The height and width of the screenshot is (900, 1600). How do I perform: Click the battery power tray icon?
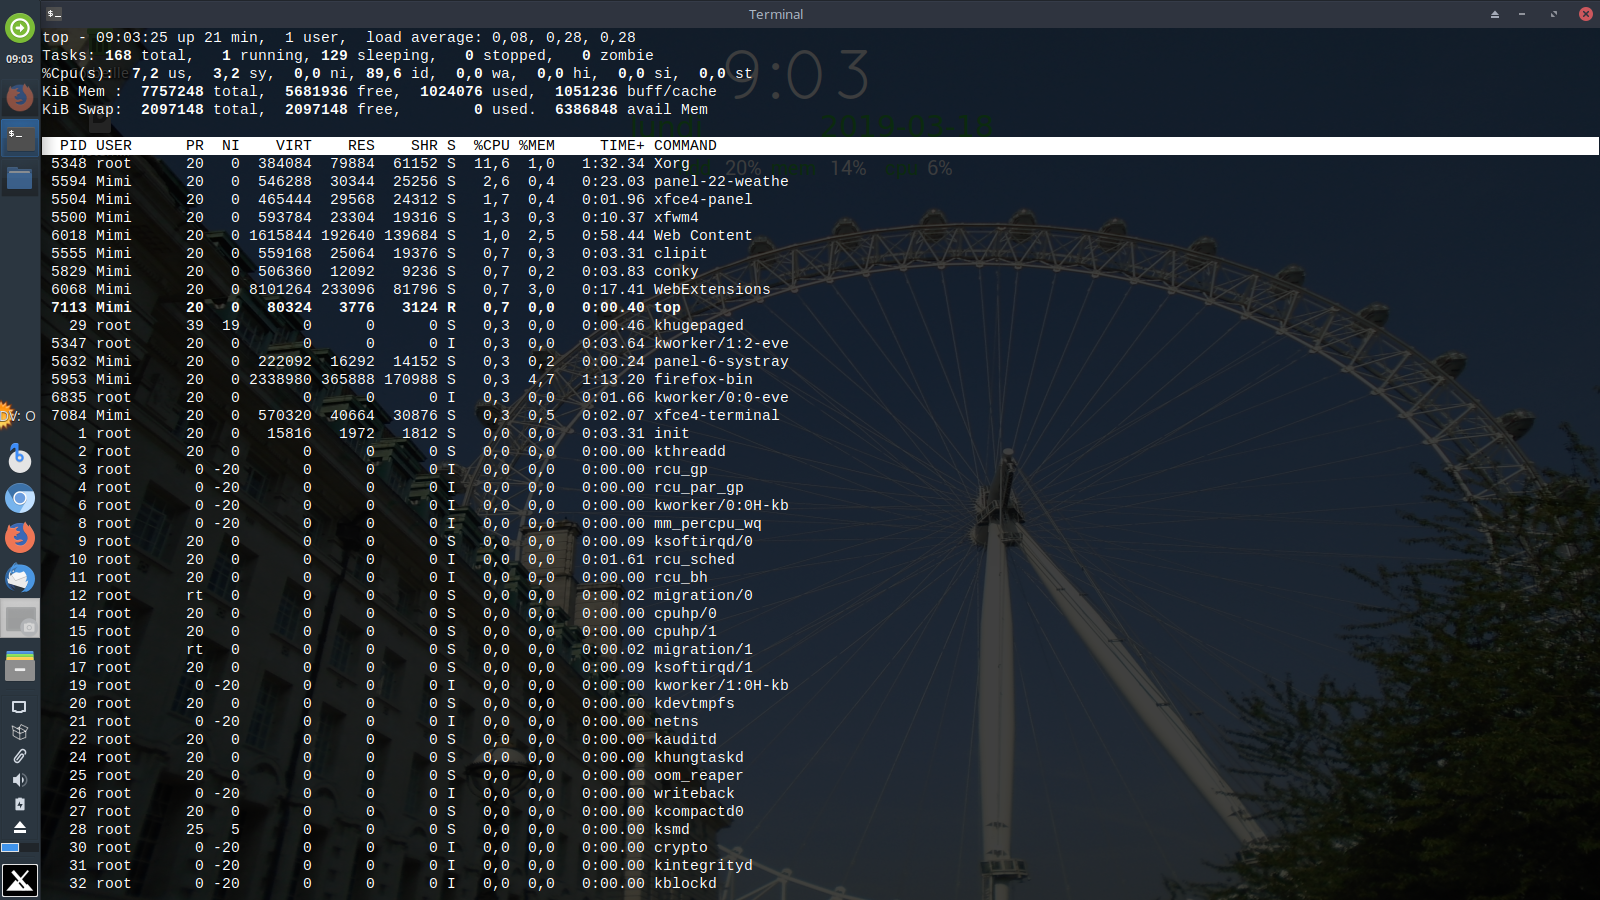tap(19, 804)
